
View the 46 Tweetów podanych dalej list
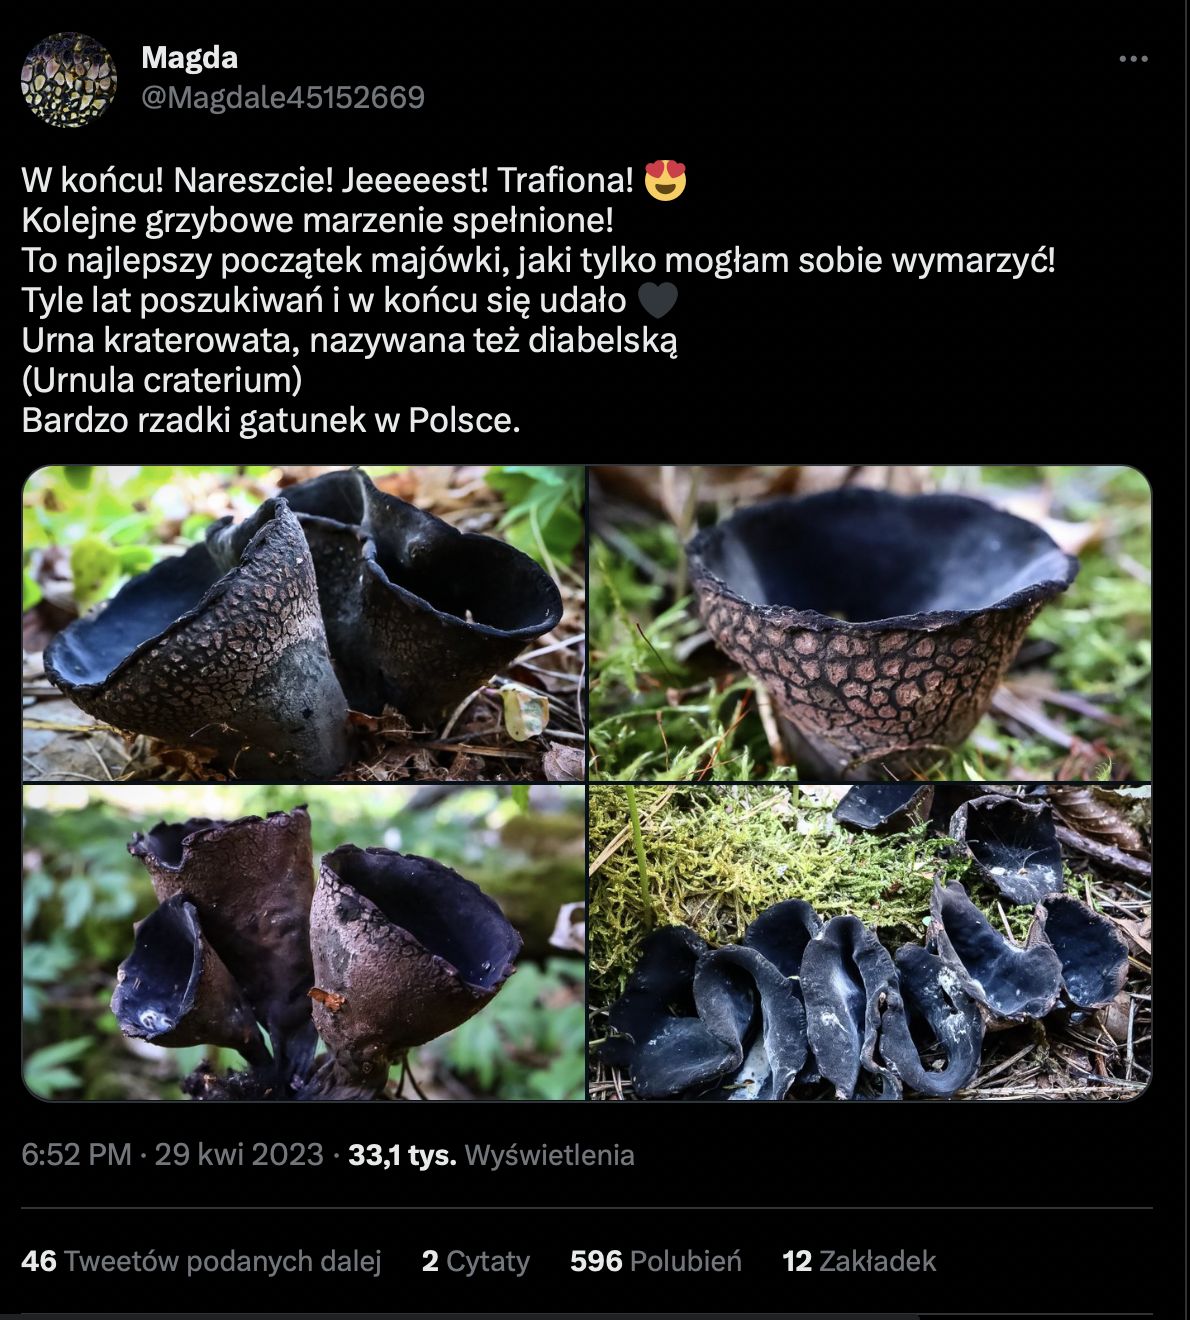point(201,1261)
